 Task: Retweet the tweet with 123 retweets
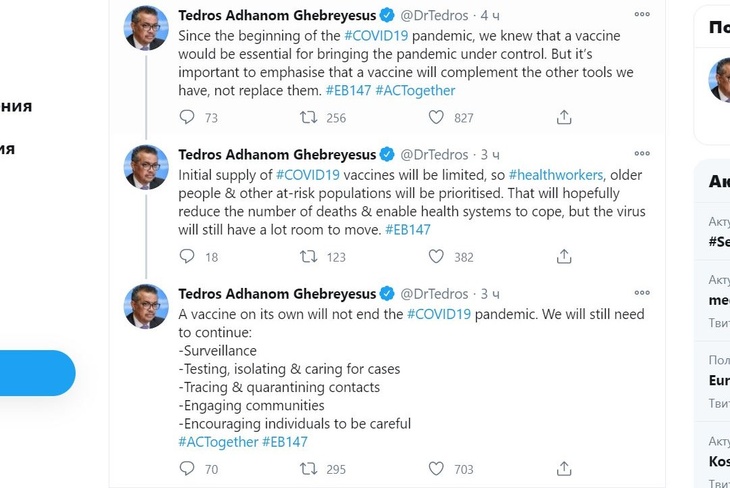[310, 257]
